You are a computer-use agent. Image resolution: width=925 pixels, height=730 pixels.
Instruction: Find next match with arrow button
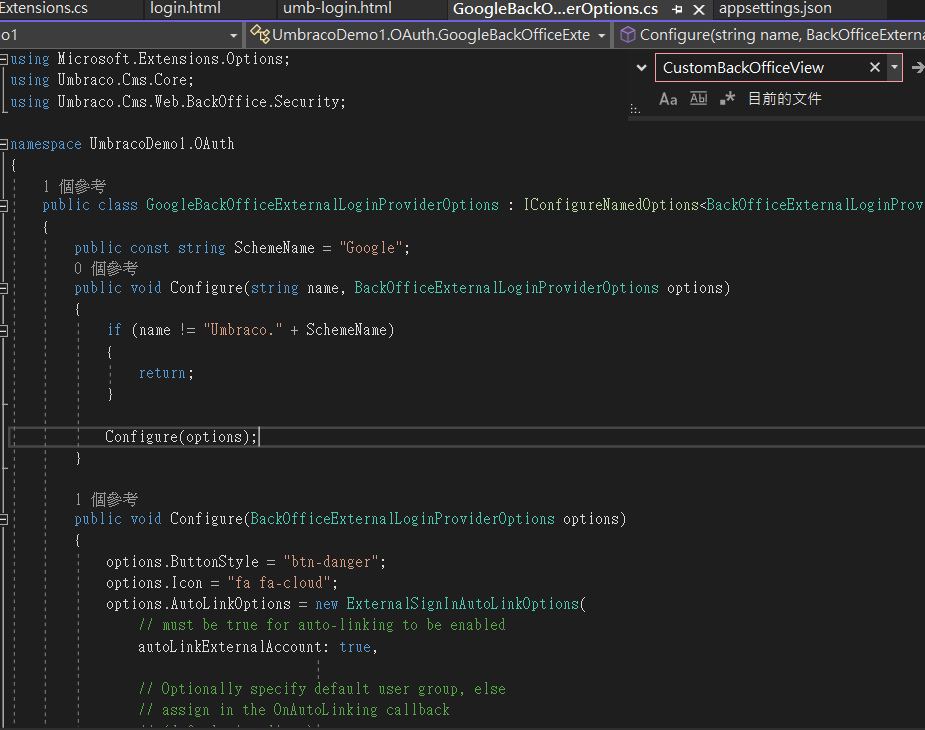point(918,68)
